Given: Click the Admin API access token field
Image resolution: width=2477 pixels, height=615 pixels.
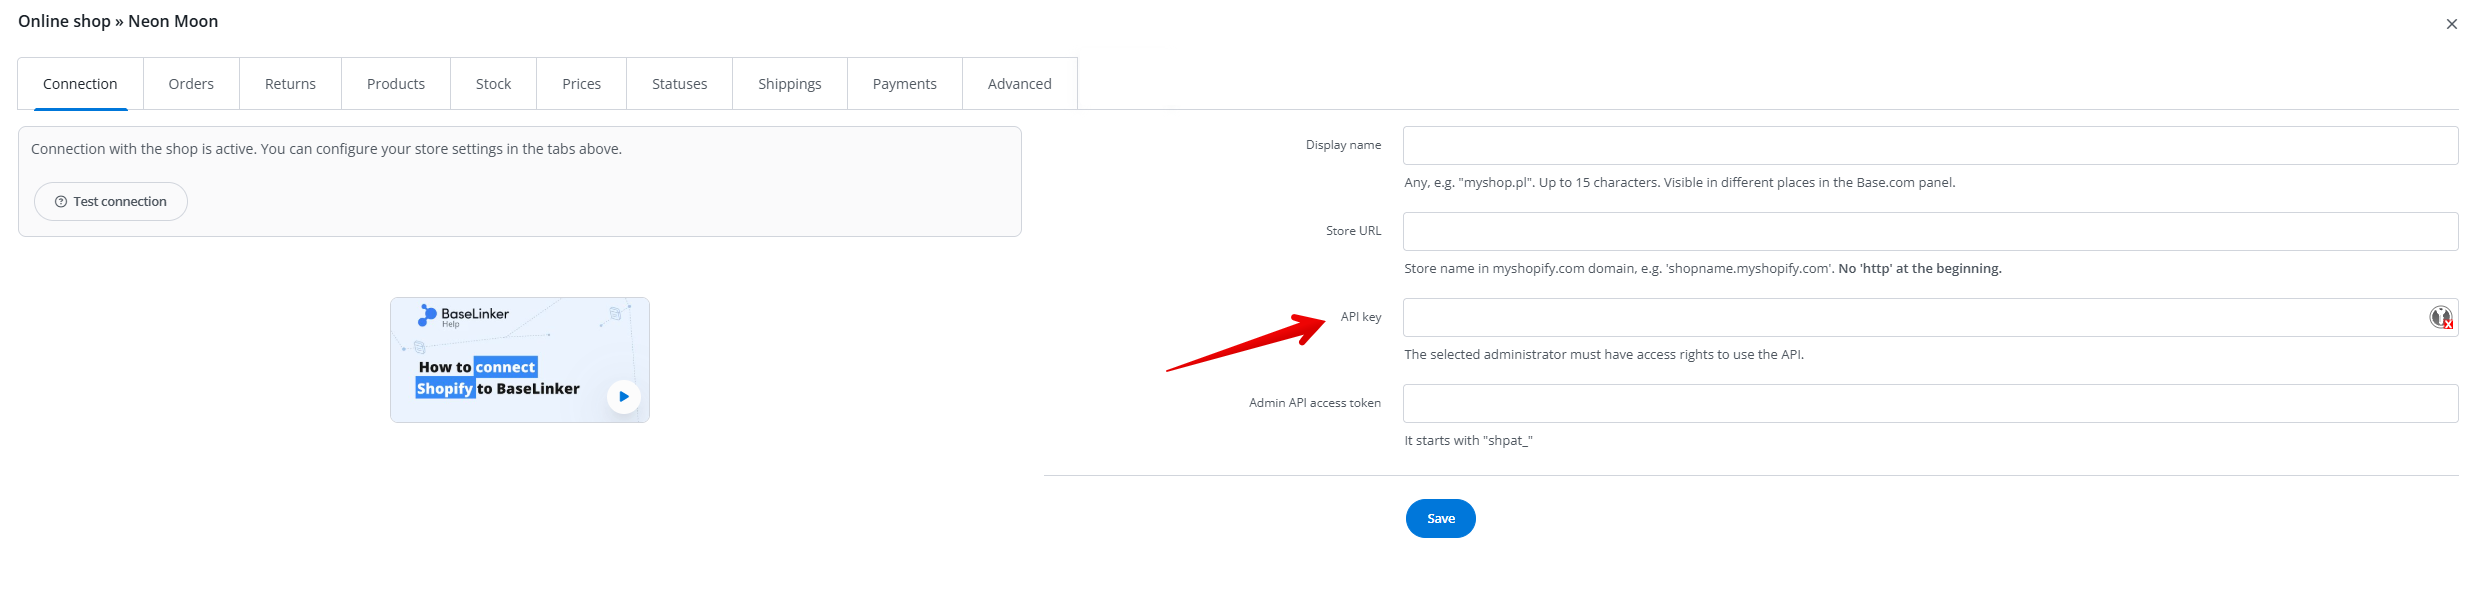Looking at the screenshot, I should [1929, 404].
